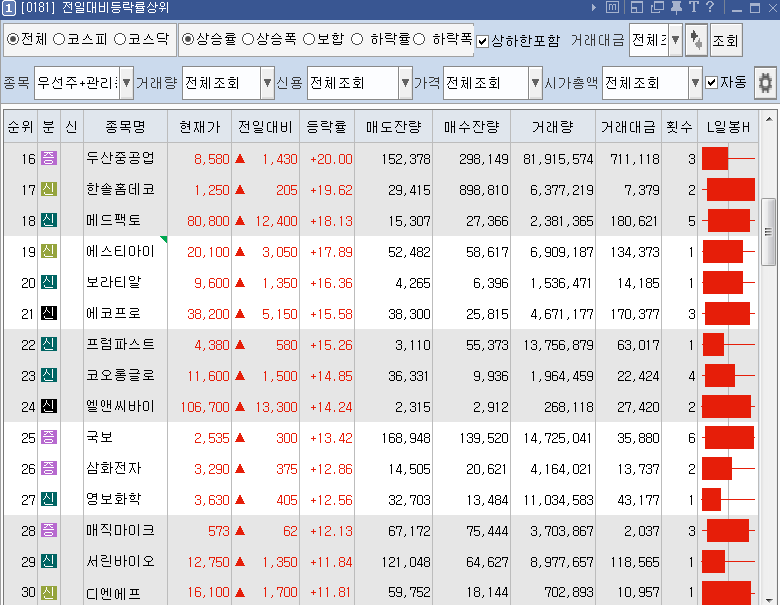This screenshot has height=605, width=780.
Task: Click the 신 badge for 코오롱글로
Action: tap(48, 375)
